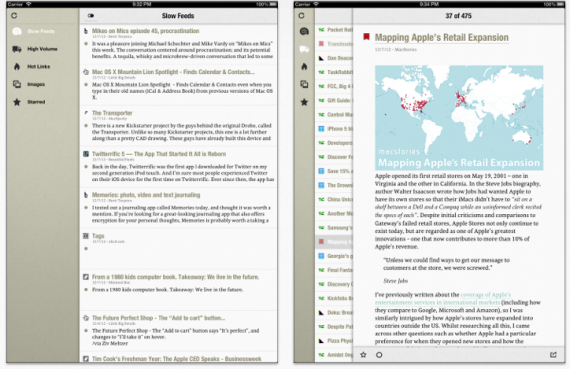Viewport: 570px width, 369px height.
Task: Star the article using bottom toolbar star
Action: [x=363, y=354]
